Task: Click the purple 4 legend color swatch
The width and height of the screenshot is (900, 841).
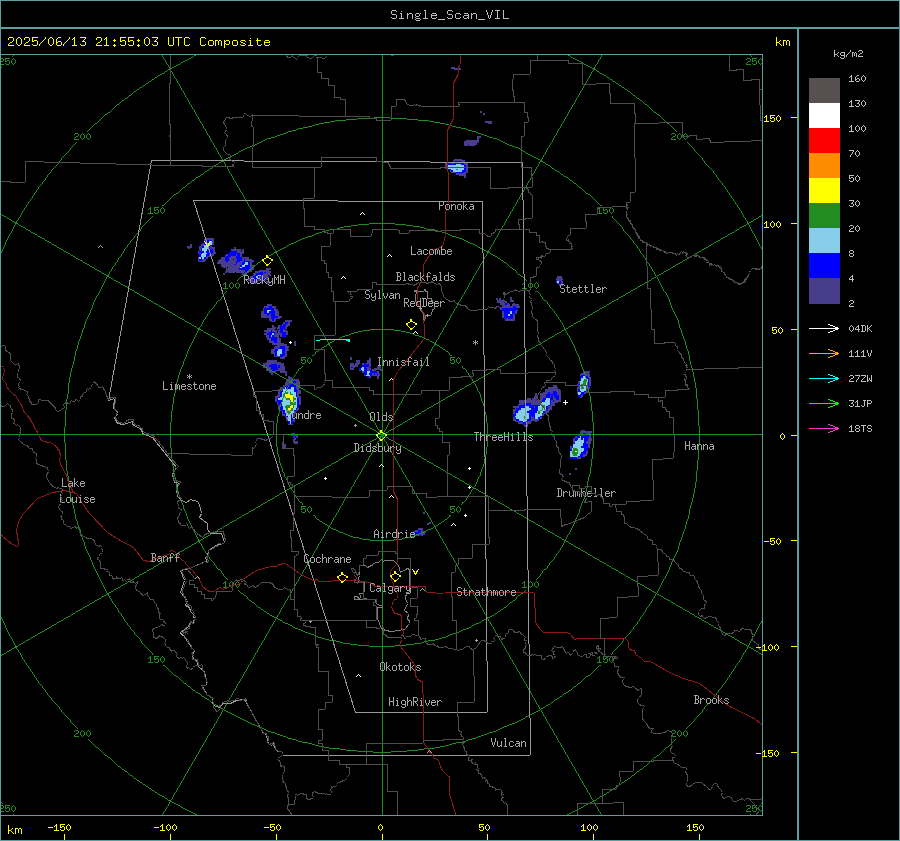Action: point(824,291)
